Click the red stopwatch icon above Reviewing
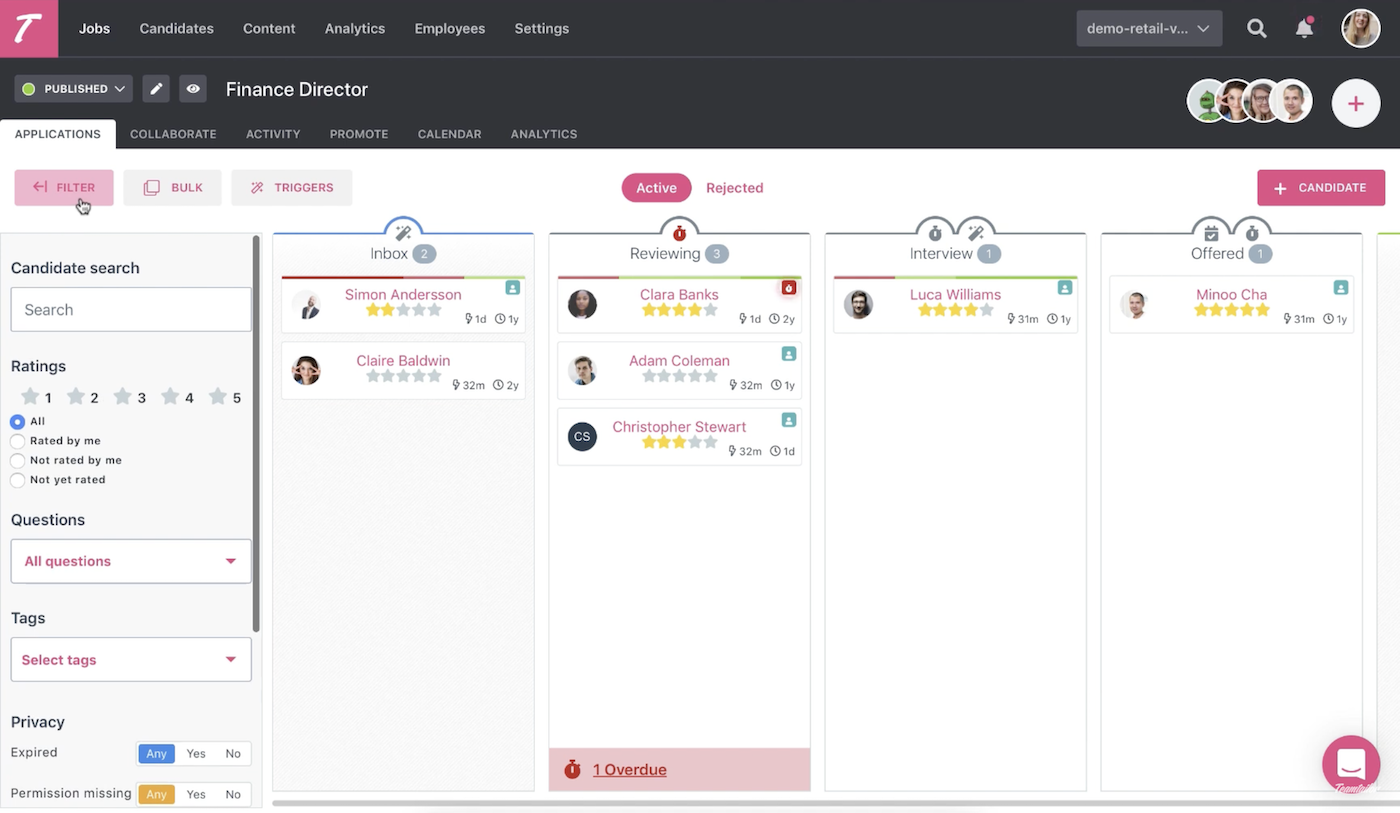 tap(680, 232)
